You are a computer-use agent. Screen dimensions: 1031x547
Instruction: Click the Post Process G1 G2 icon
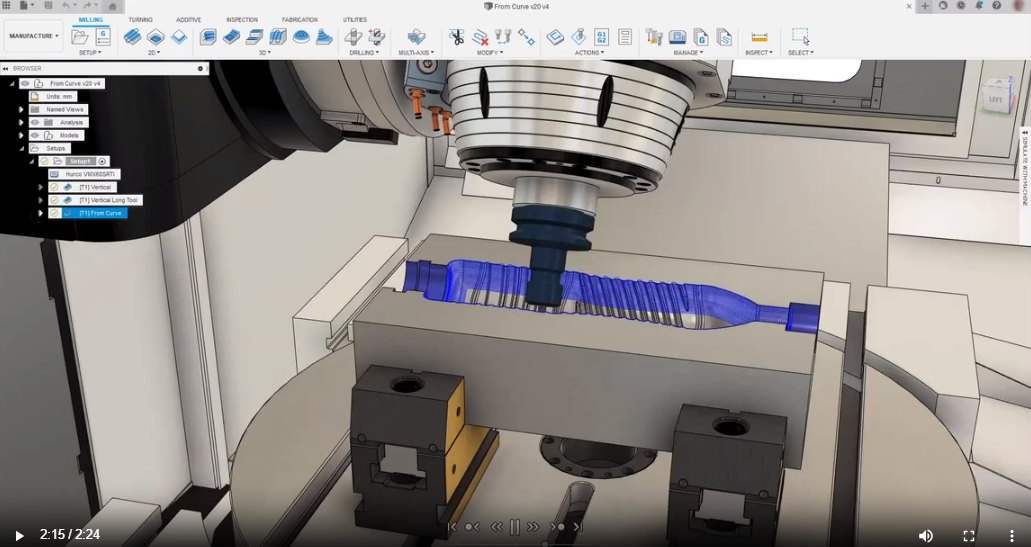point(602,37)
